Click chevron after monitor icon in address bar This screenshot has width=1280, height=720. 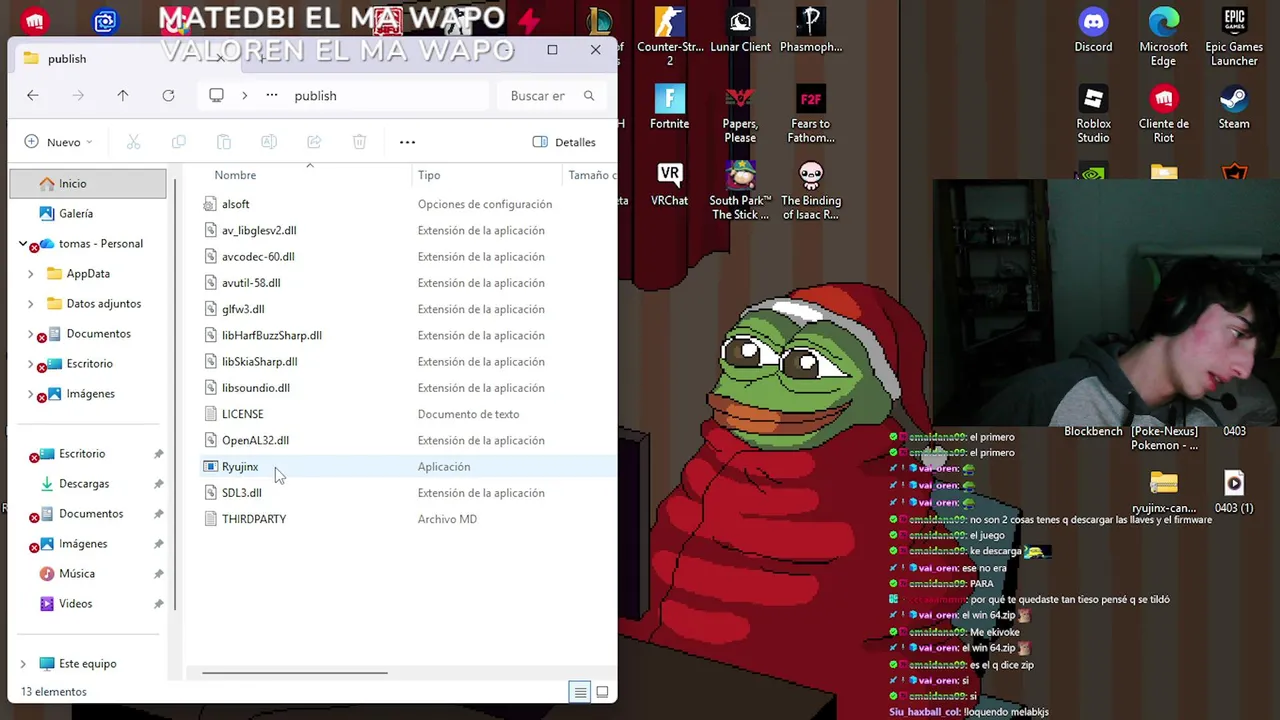[x=244, y=95]
